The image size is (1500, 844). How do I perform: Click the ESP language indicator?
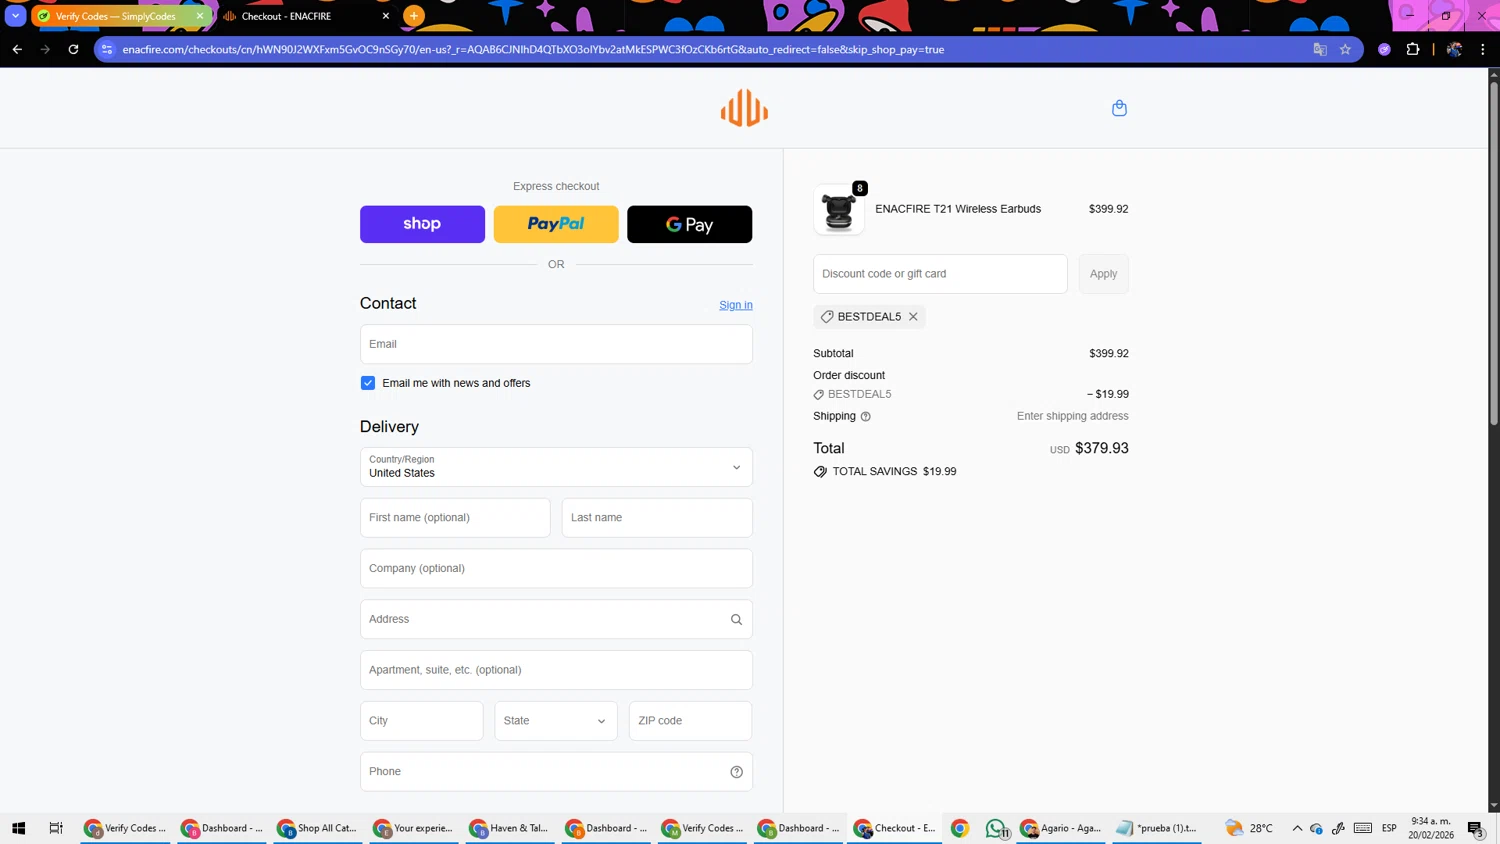pos(1389,828)
